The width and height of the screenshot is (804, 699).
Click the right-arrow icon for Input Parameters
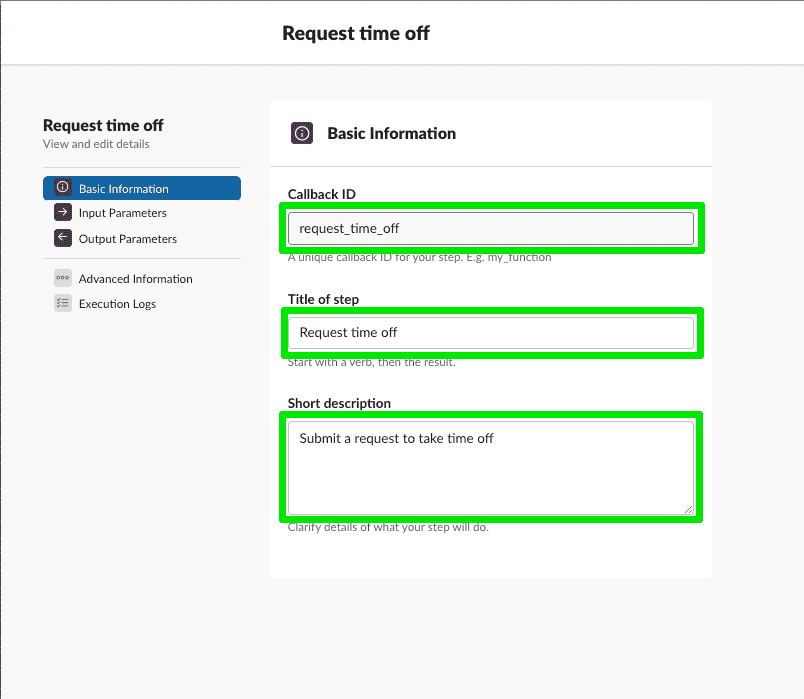(62, 213)
